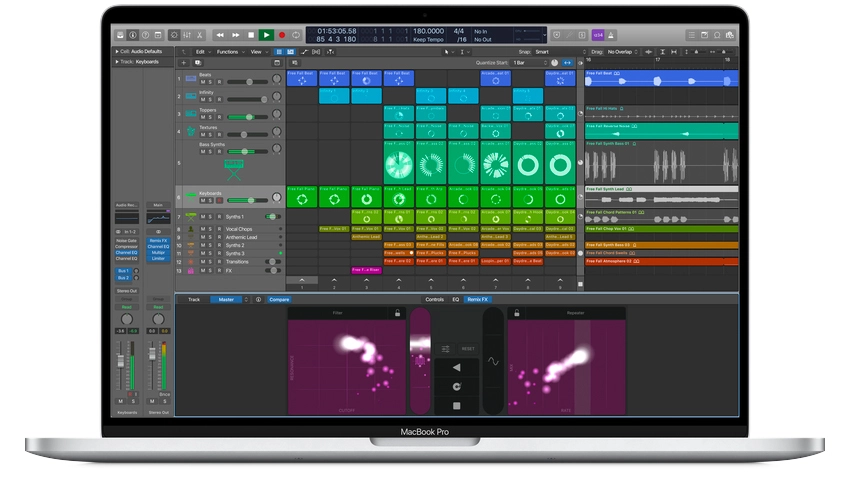This screenshot has width=850, height=478.
Task: Record-enable the Keyboards track
Action: pyautogui.click(x=219, y=201)
